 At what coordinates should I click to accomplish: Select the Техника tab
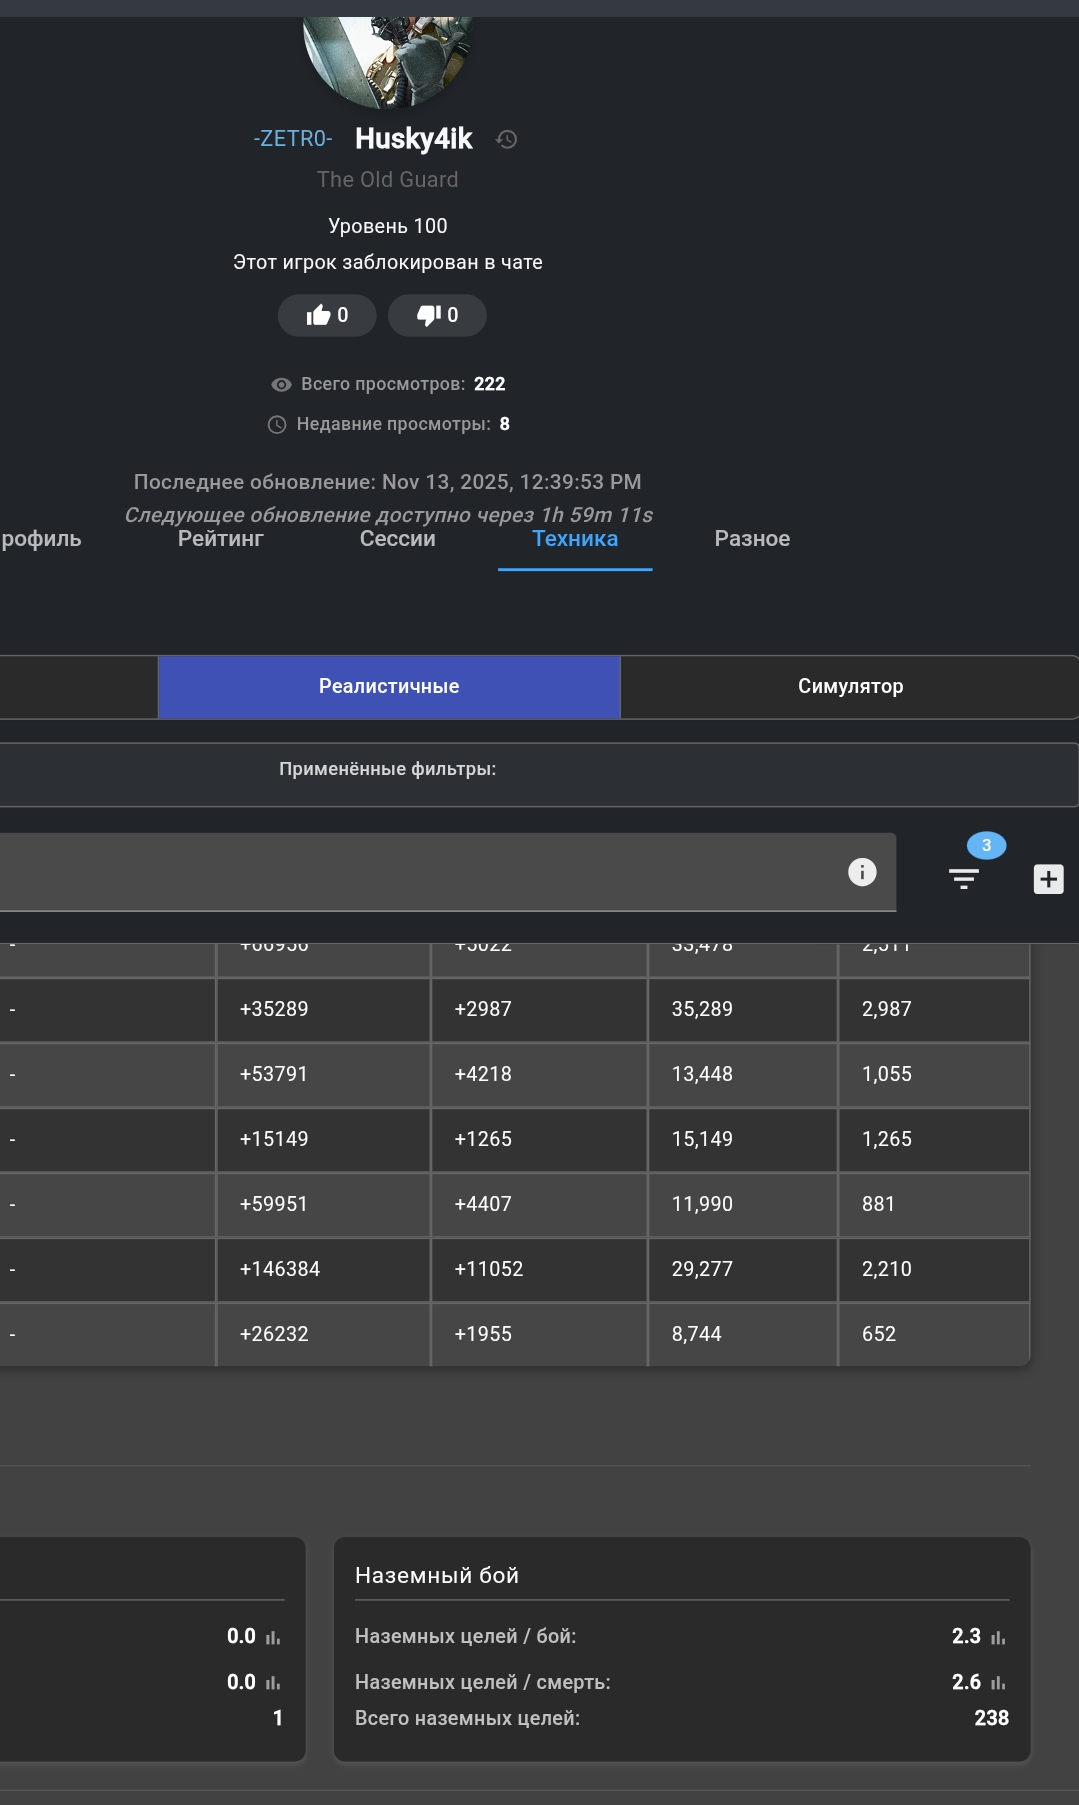[575, 539]
